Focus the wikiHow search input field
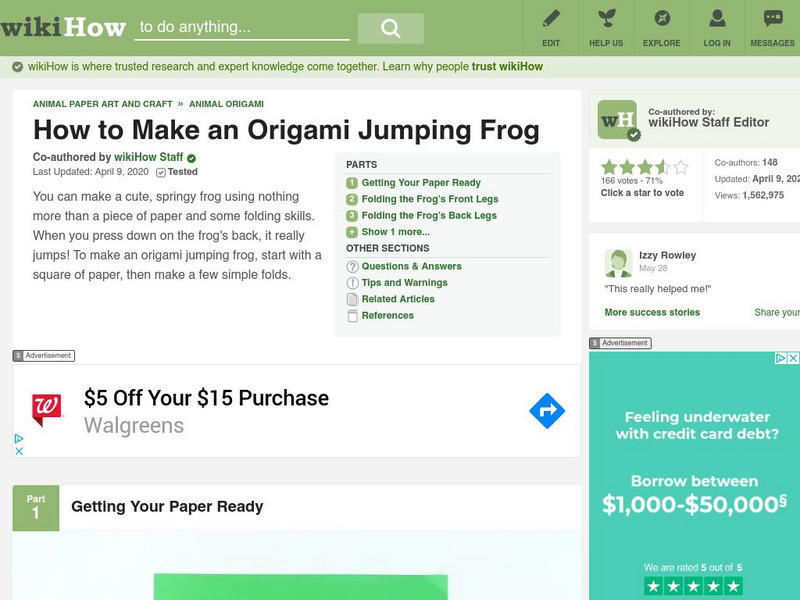 242,28
